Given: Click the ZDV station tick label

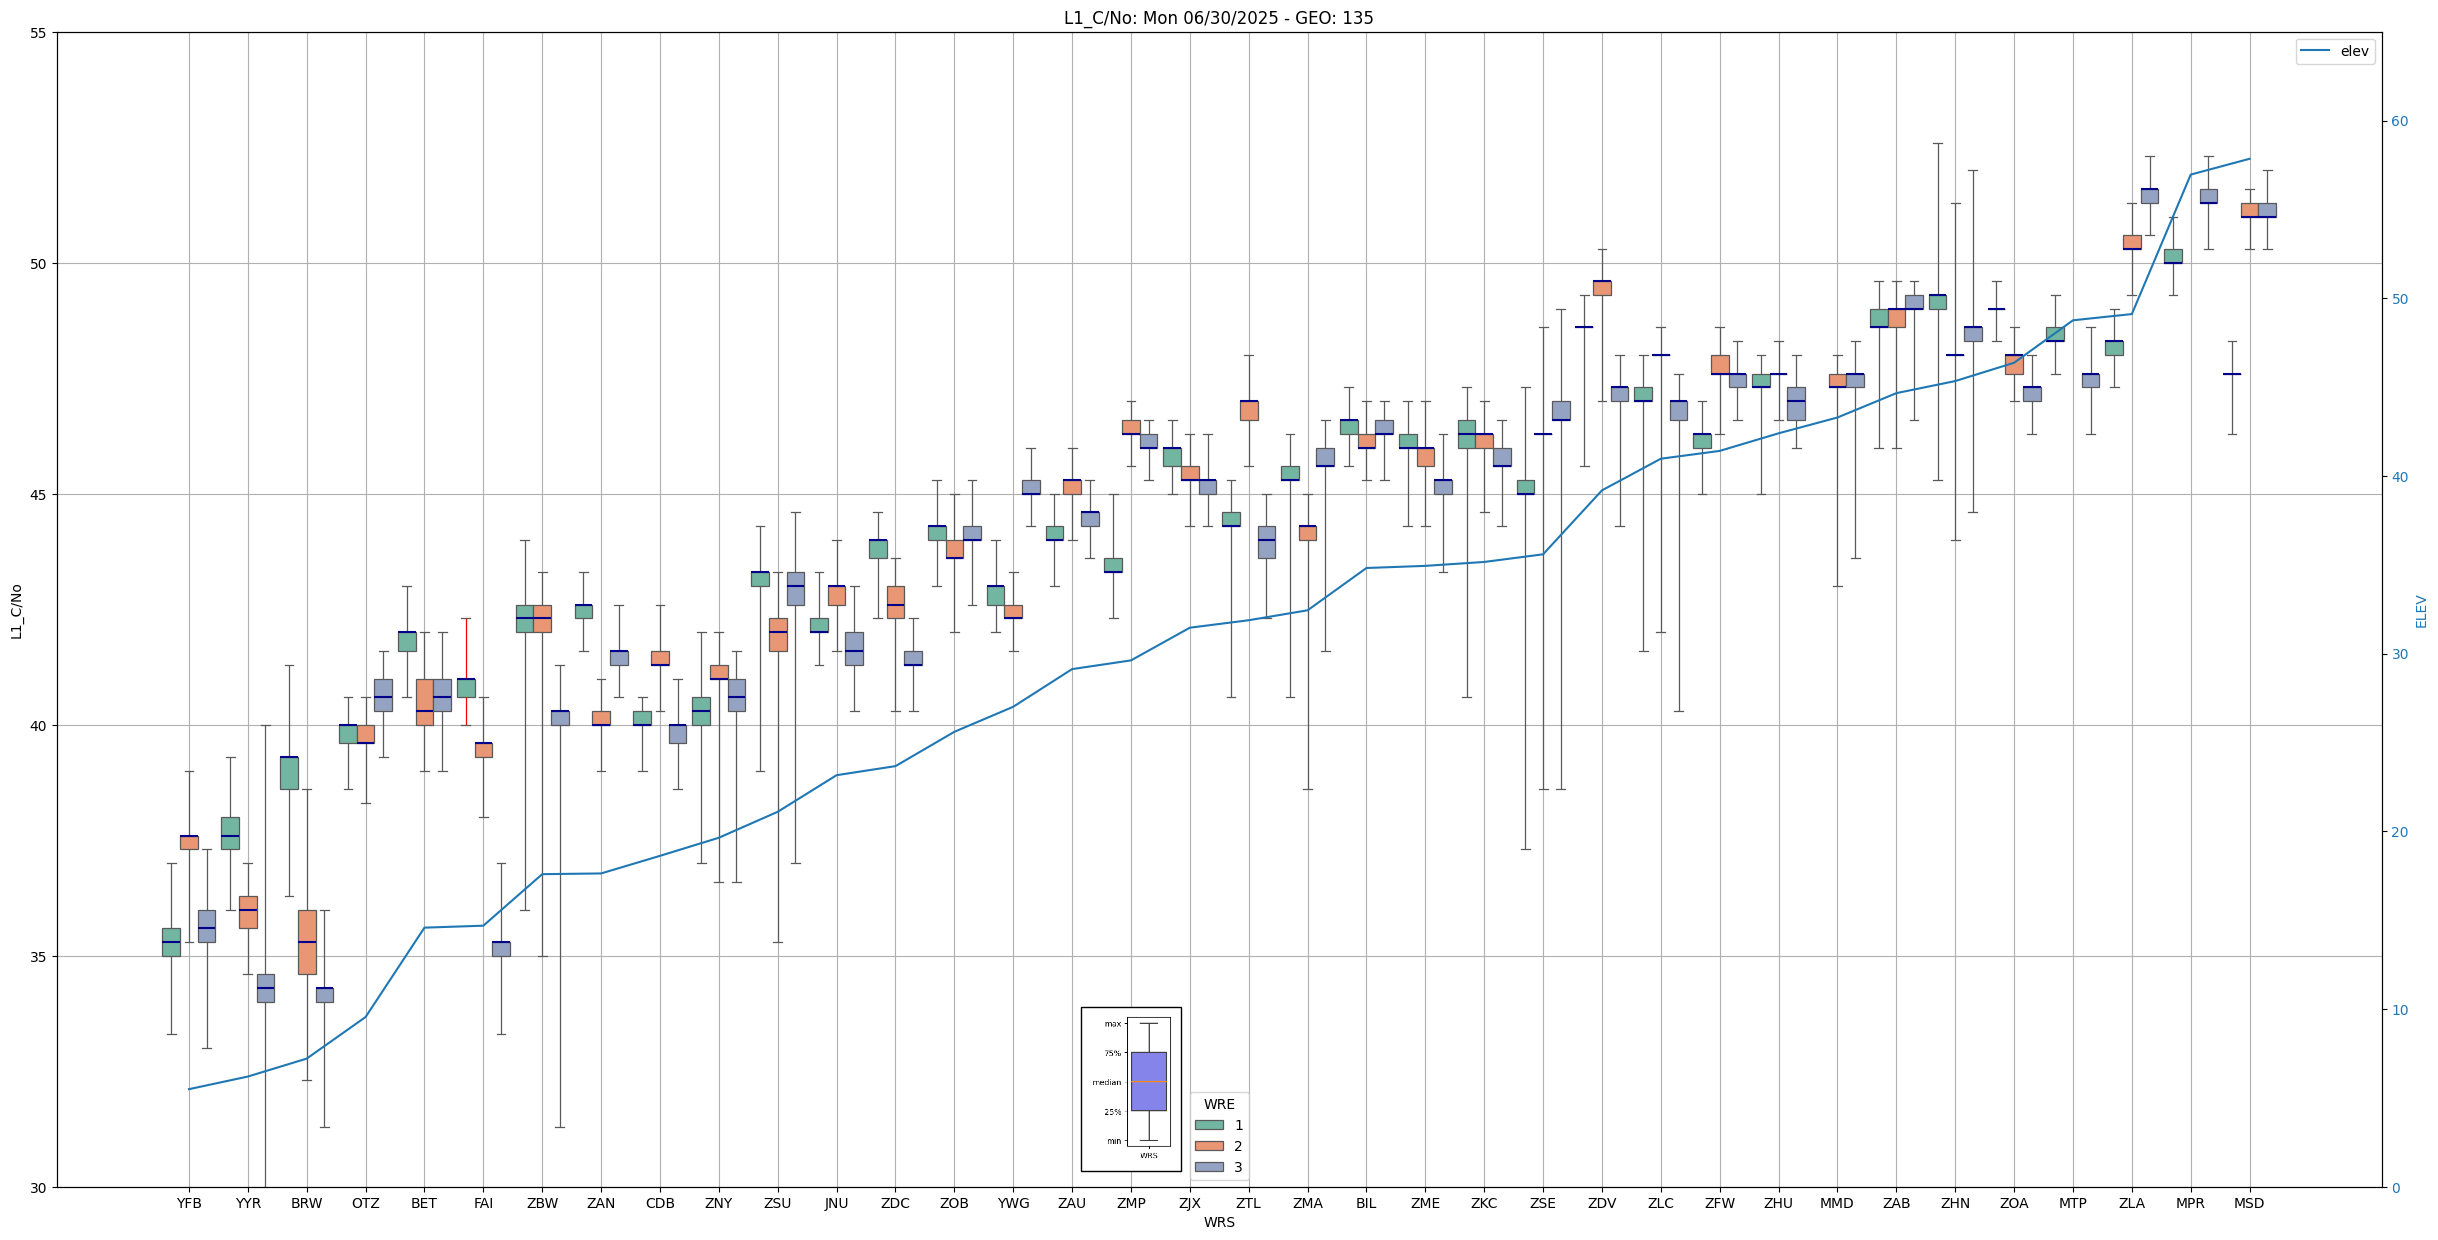Looking at the screenshot, I should [1602, 1203].
